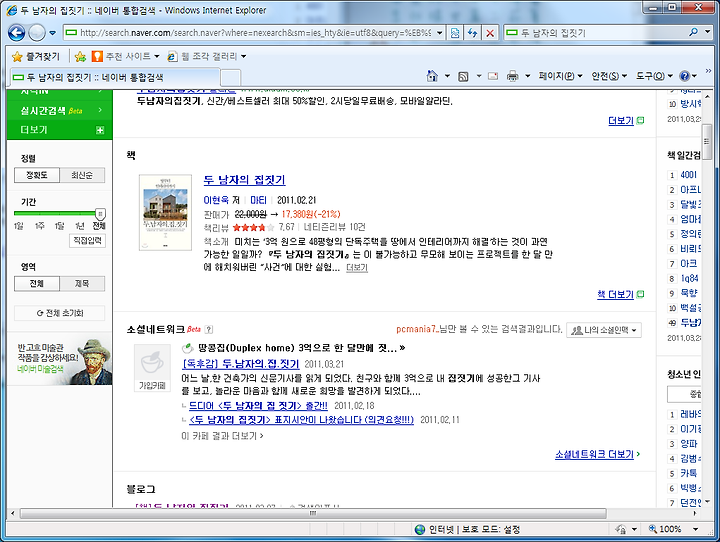Expand the 더보기 plus icon in green sidebar
The height and width of the screenshot is (542, 720).
tap(100, 130)
